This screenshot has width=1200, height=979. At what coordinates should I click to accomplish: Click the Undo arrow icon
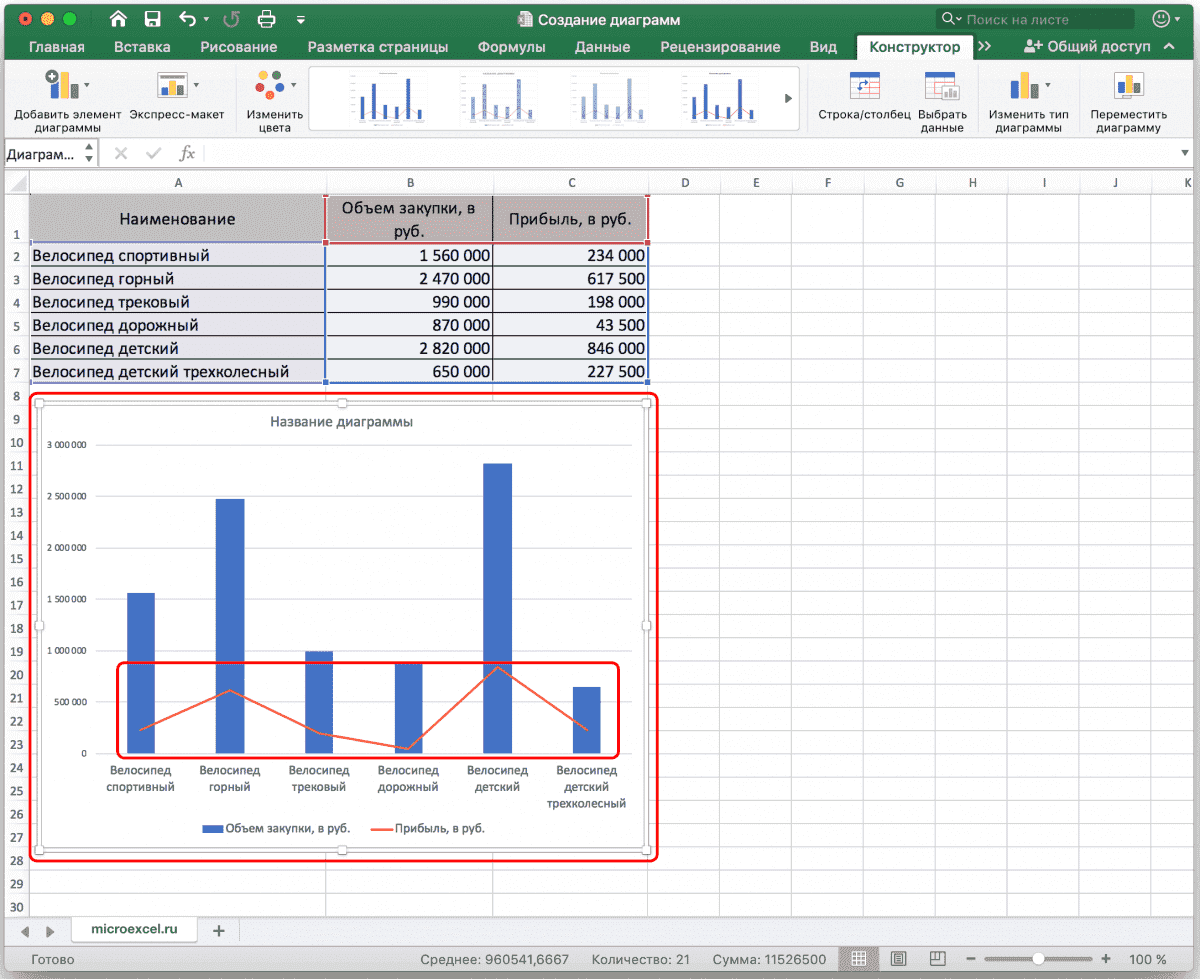coord(187,19)
